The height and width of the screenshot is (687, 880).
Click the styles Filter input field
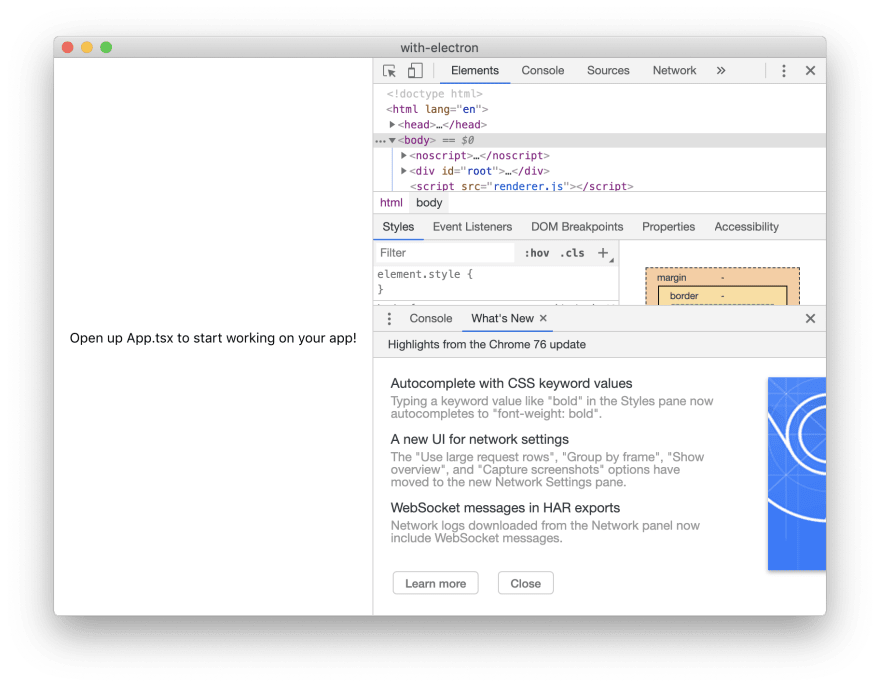coord(444,253)
